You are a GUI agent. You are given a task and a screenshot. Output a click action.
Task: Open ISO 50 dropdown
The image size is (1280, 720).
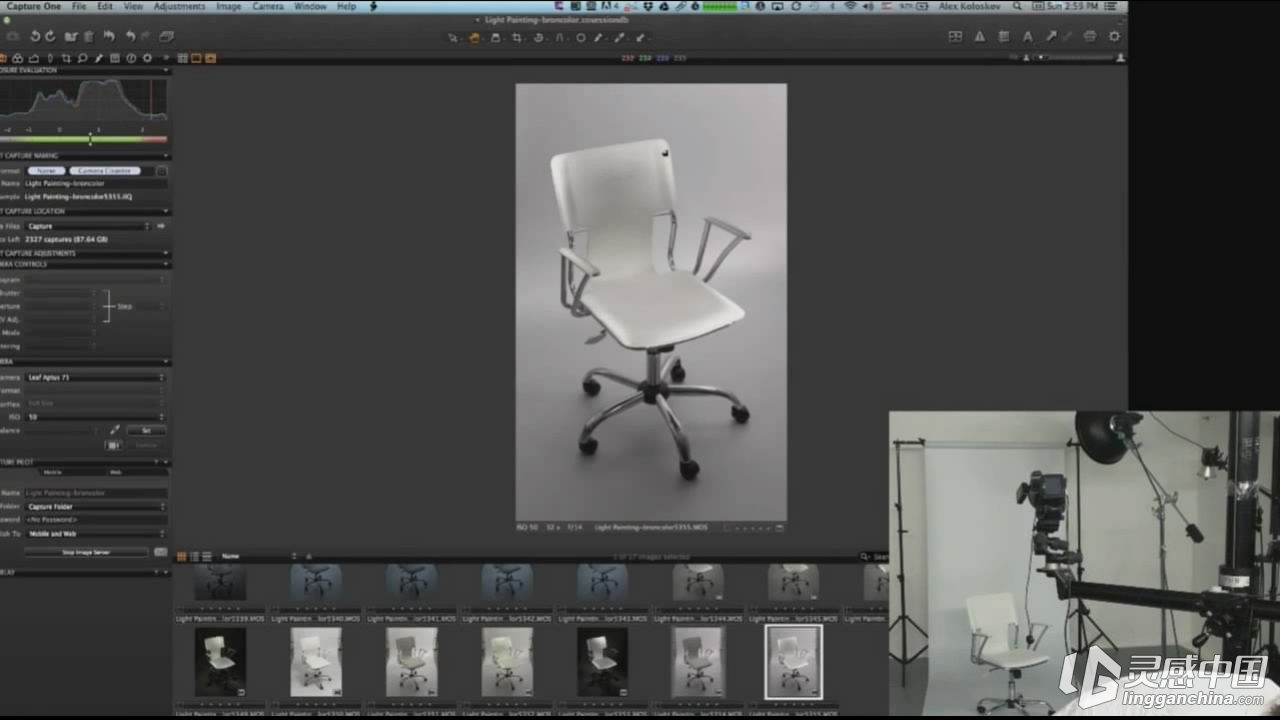click(x=95, y=417)
